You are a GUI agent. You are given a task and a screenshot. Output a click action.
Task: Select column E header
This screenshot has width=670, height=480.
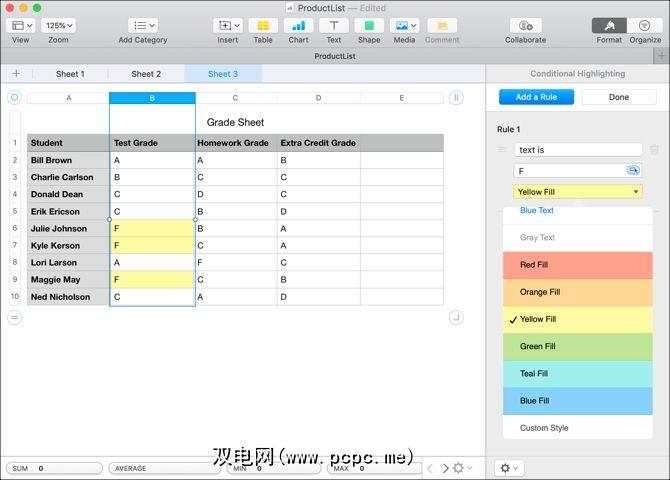(402, 98)
